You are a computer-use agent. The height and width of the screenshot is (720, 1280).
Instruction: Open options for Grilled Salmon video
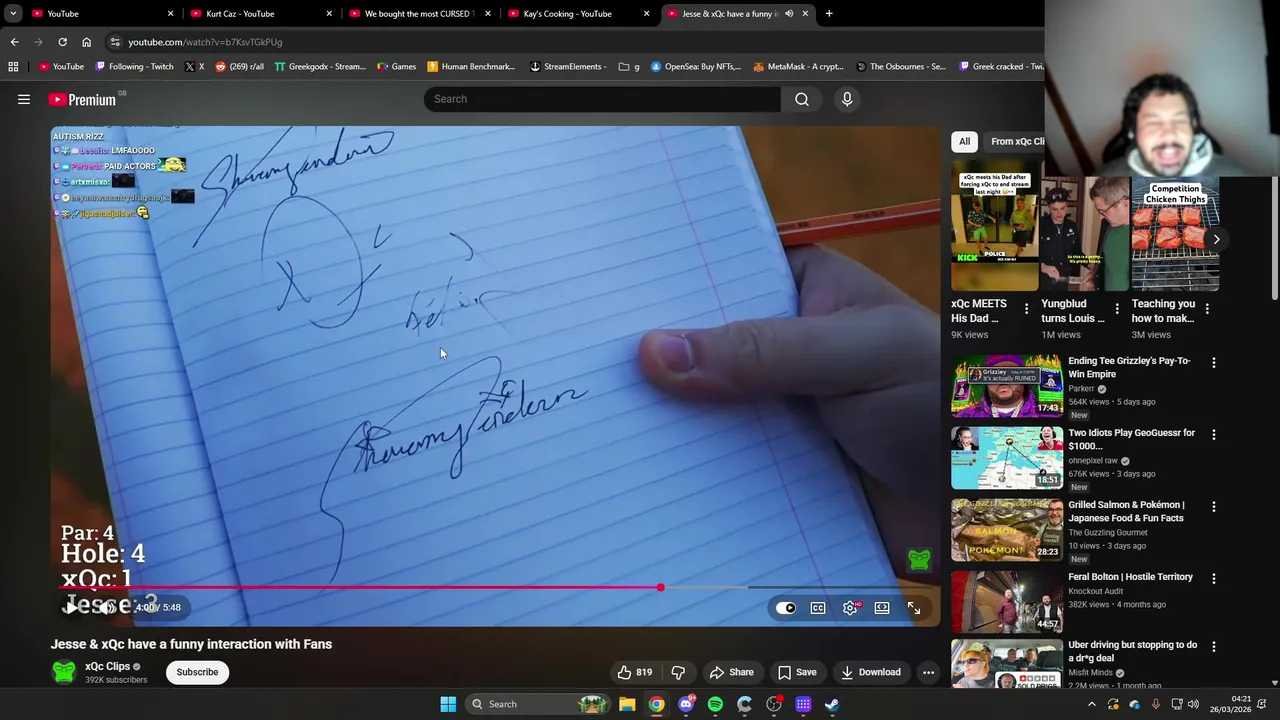pyautogui.click(x=1214, y=507)
